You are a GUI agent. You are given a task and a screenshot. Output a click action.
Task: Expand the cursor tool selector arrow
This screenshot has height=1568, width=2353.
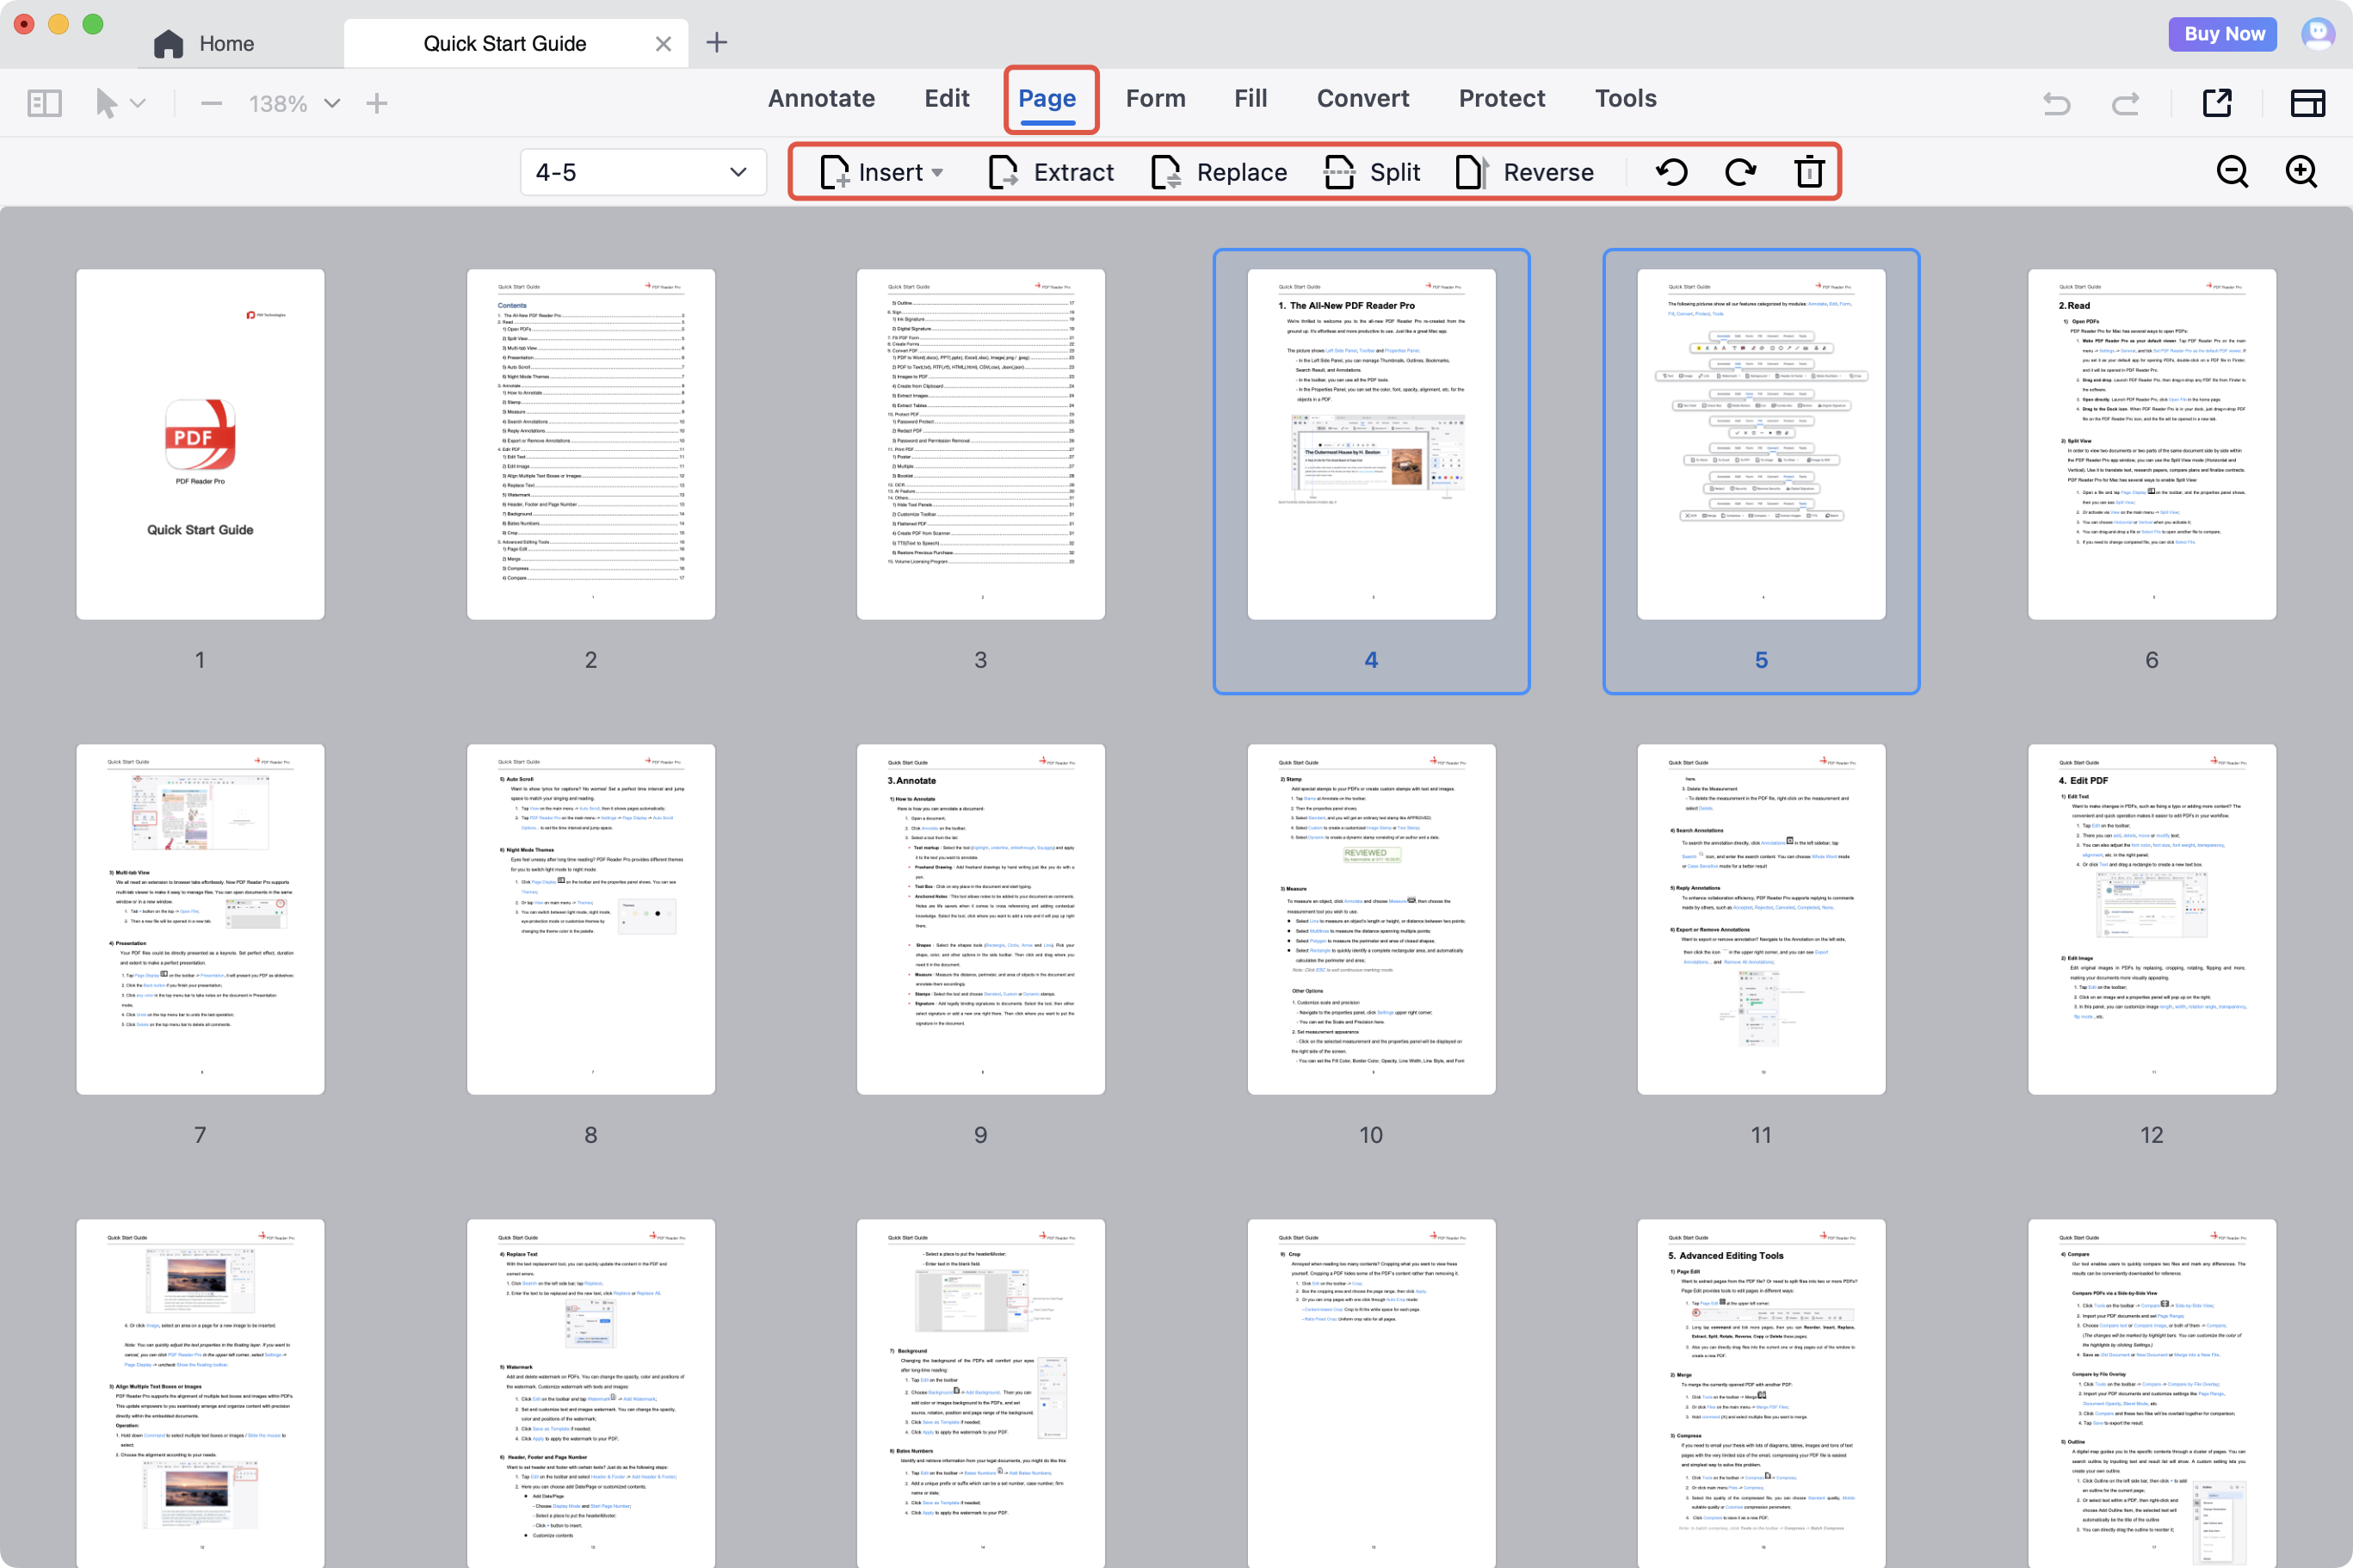[139, 103]
